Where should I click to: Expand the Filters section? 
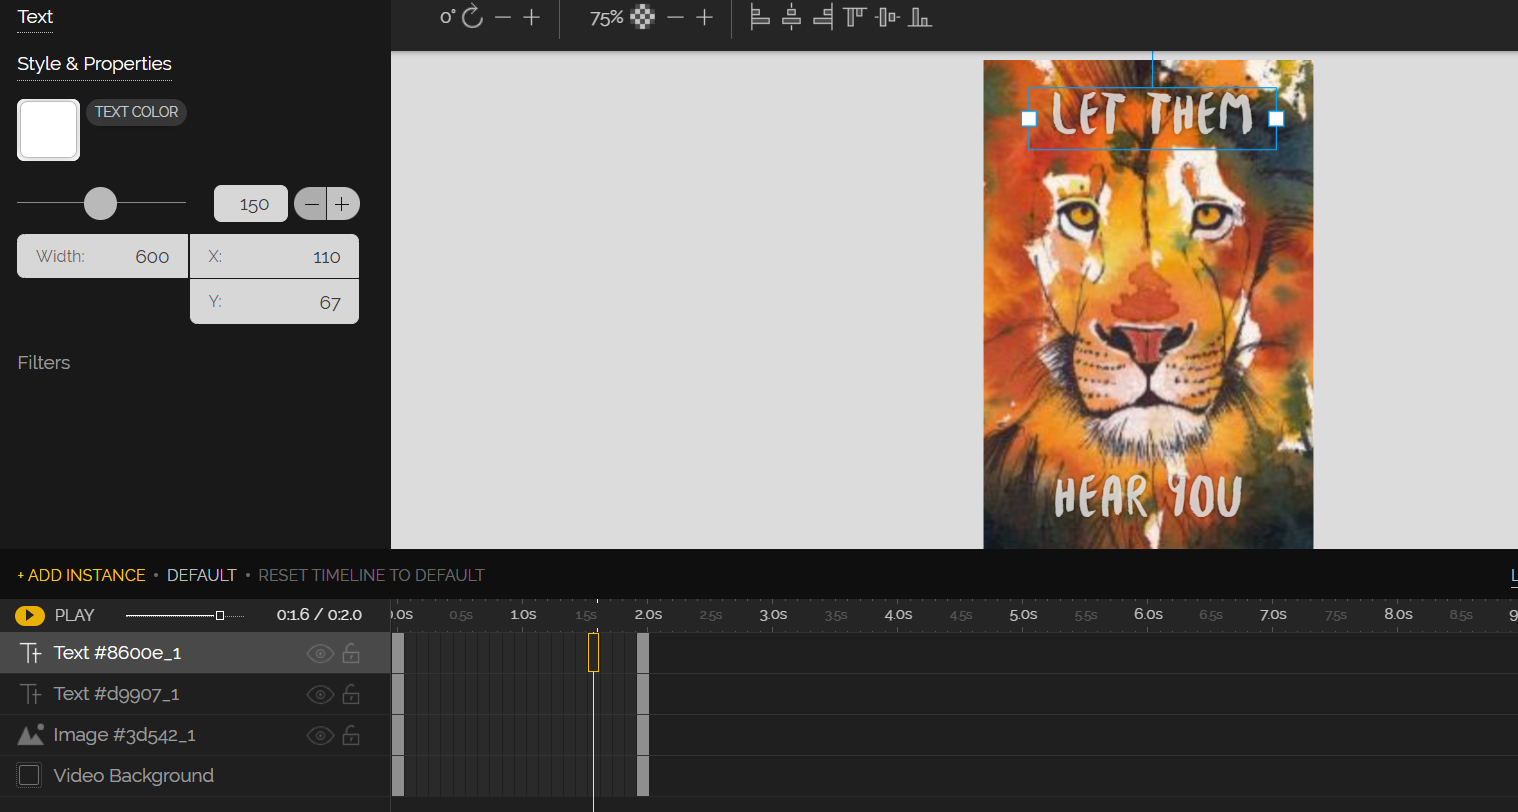44,363
